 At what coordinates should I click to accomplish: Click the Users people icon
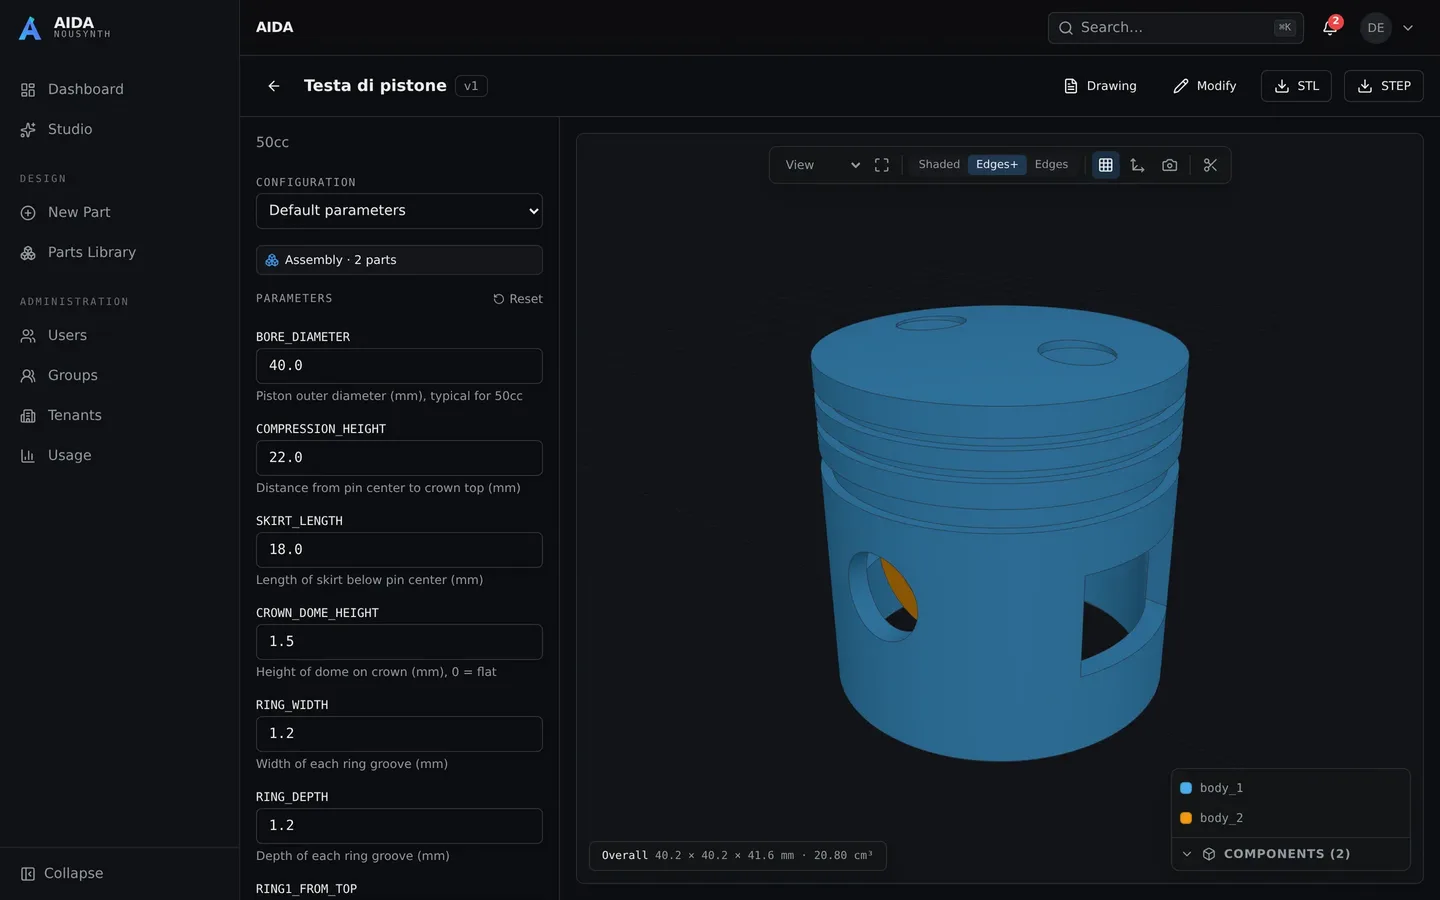click(x=28, y=336)
